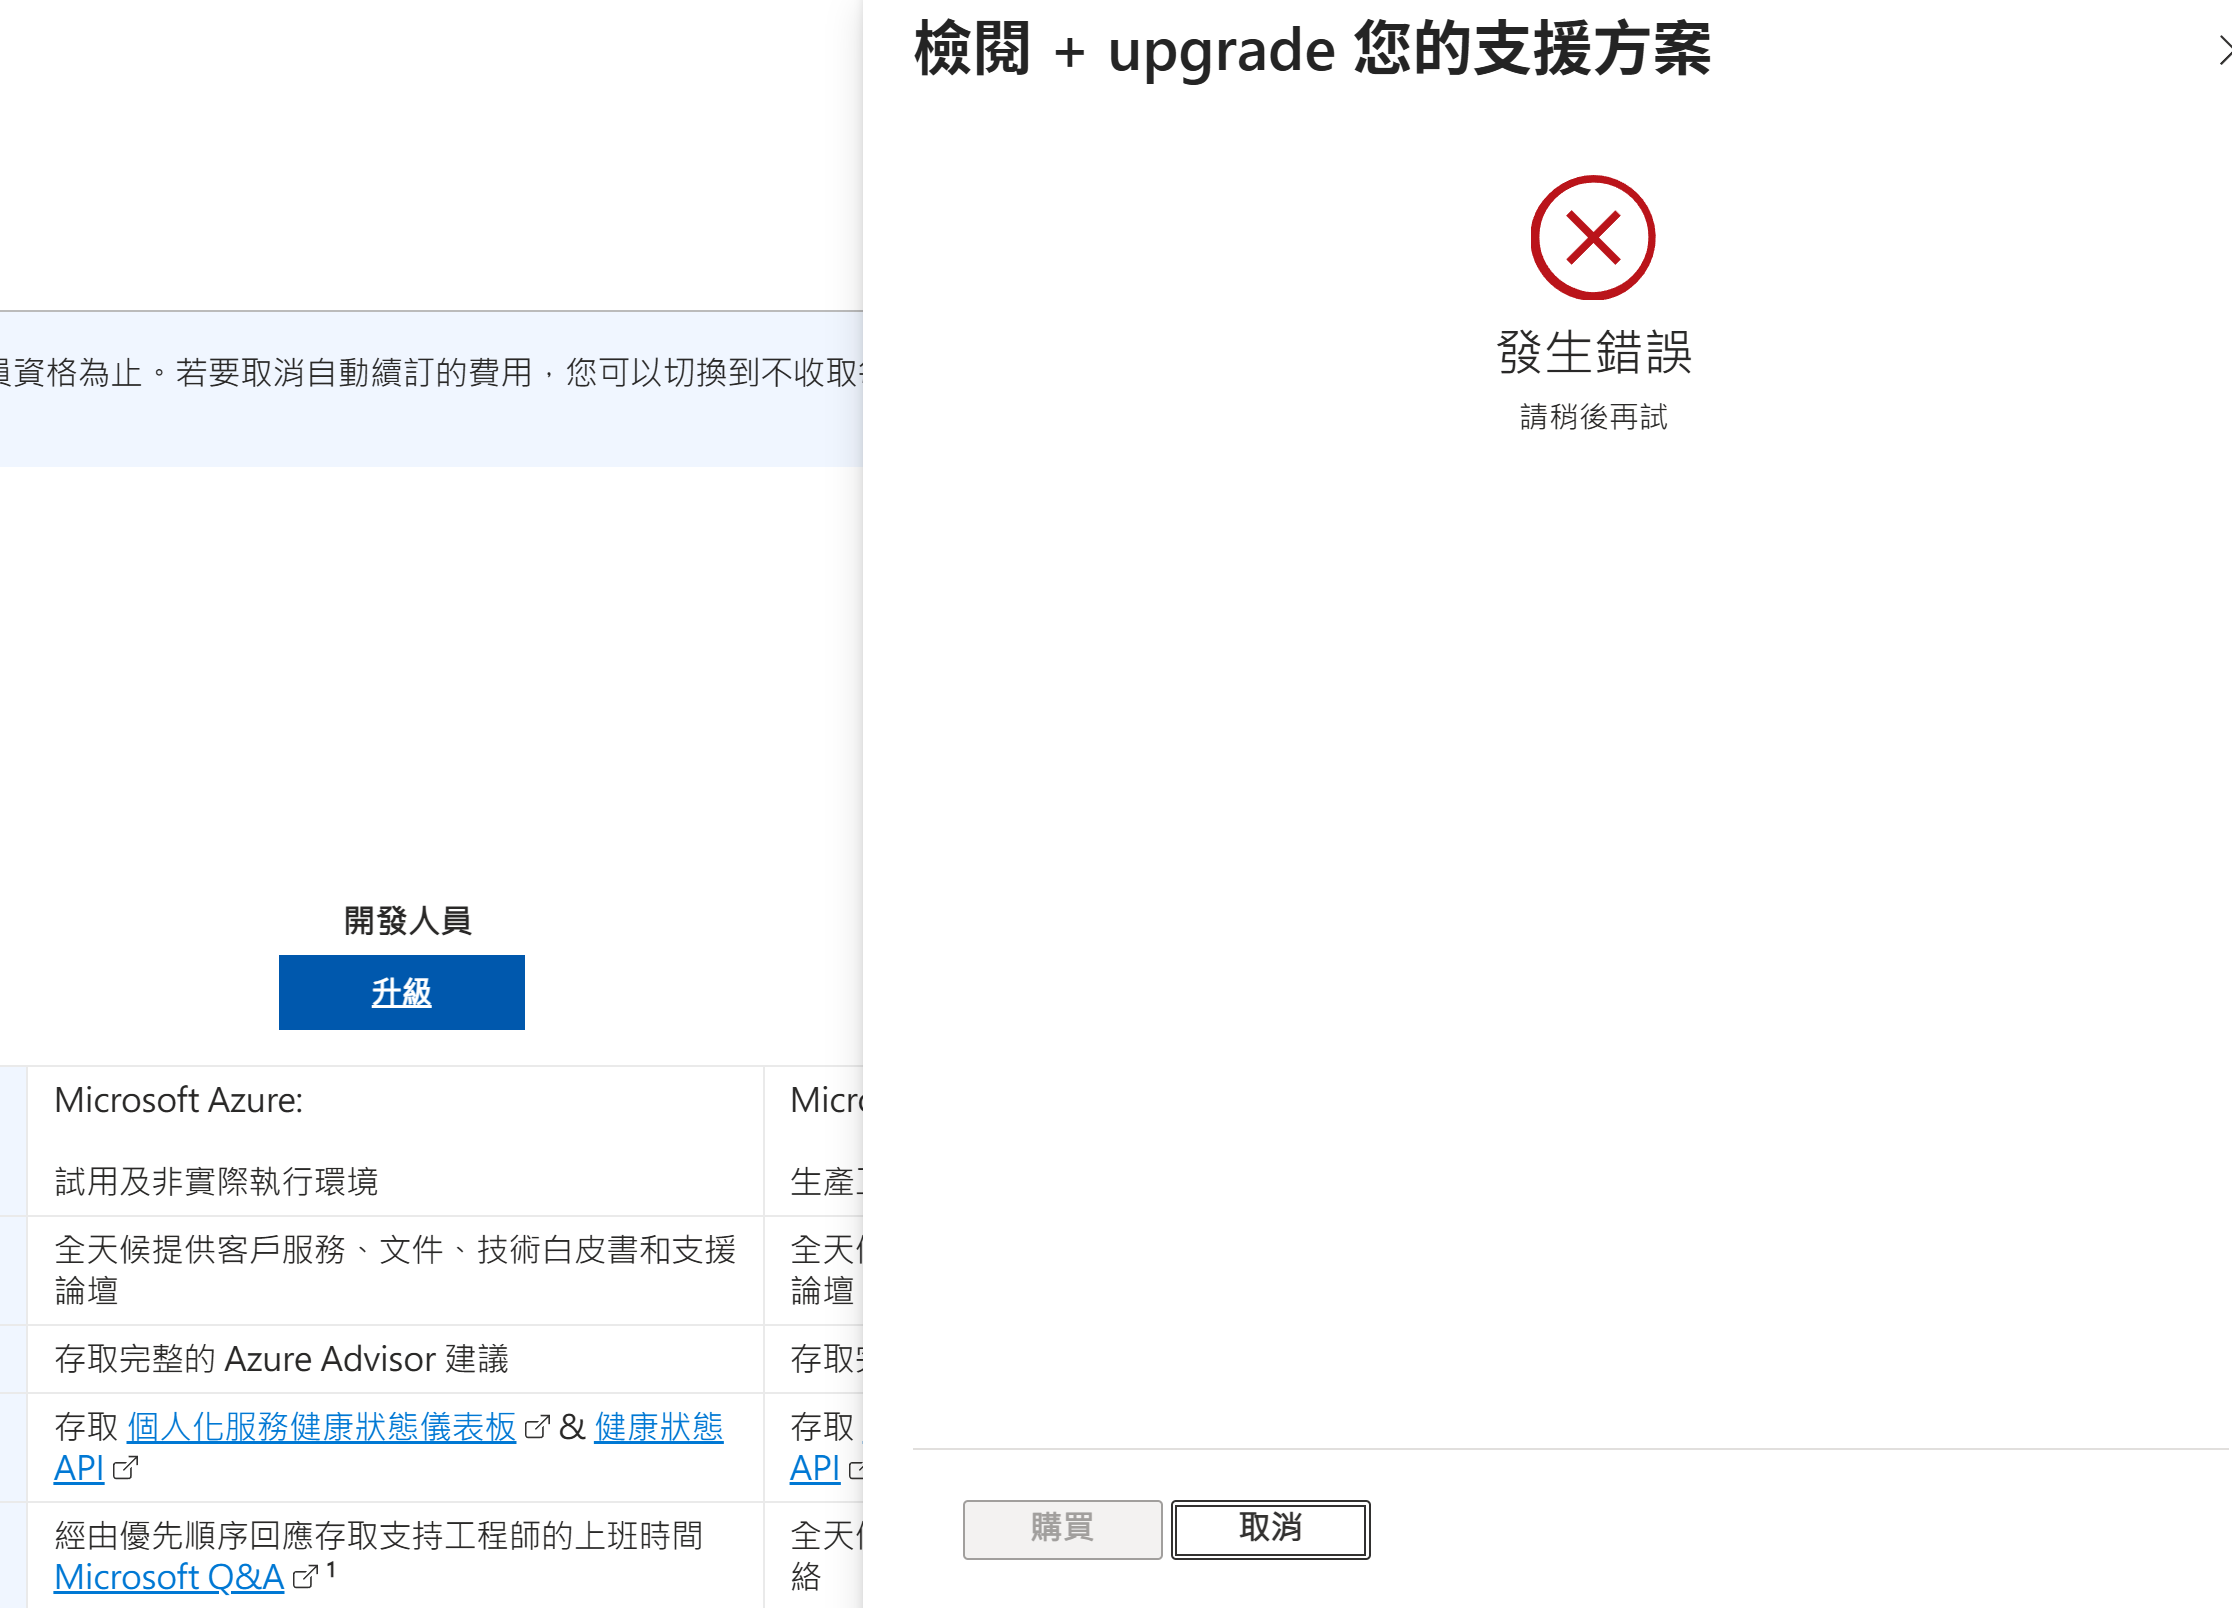Select the 存取完整的 Azure Advisor 建議 row

[283, 1359]
